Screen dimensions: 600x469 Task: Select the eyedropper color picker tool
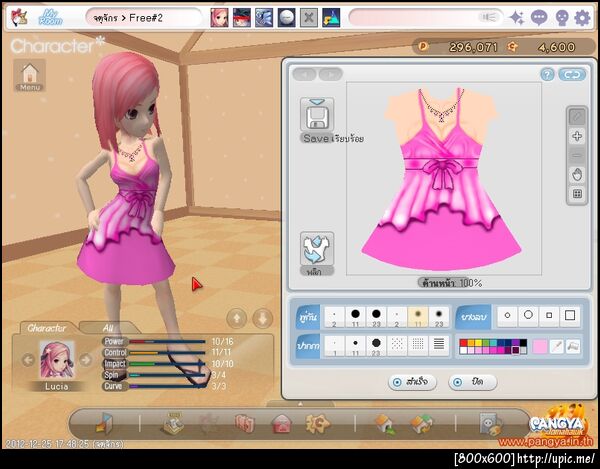[556, 347]
